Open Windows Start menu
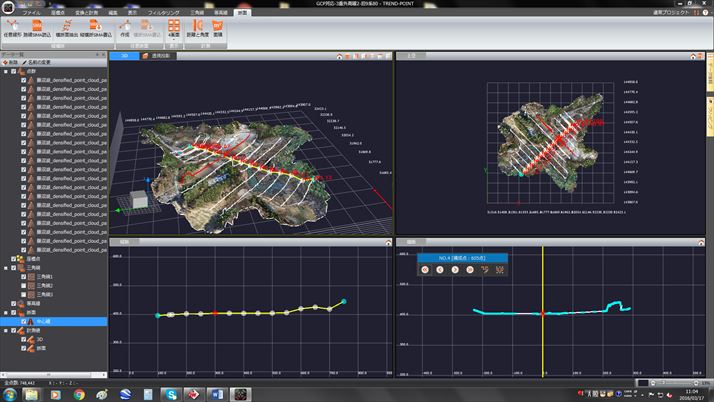 coord(9,394)
